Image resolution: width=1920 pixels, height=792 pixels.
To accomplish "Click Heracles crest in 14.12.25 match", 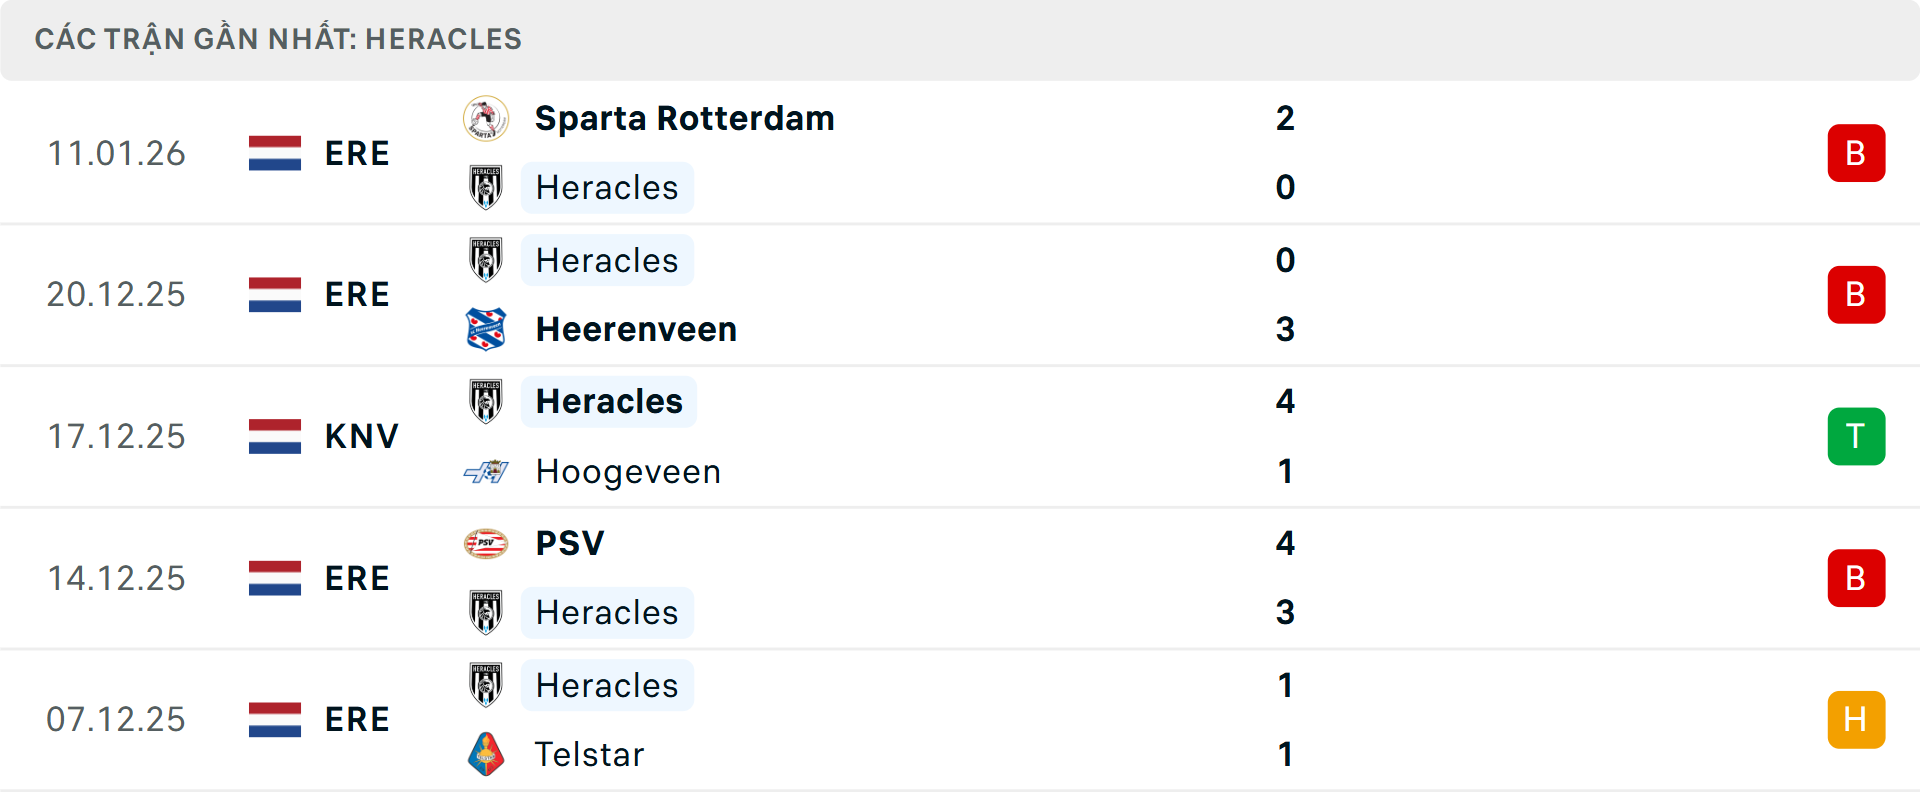I will (x=486, y=612).
